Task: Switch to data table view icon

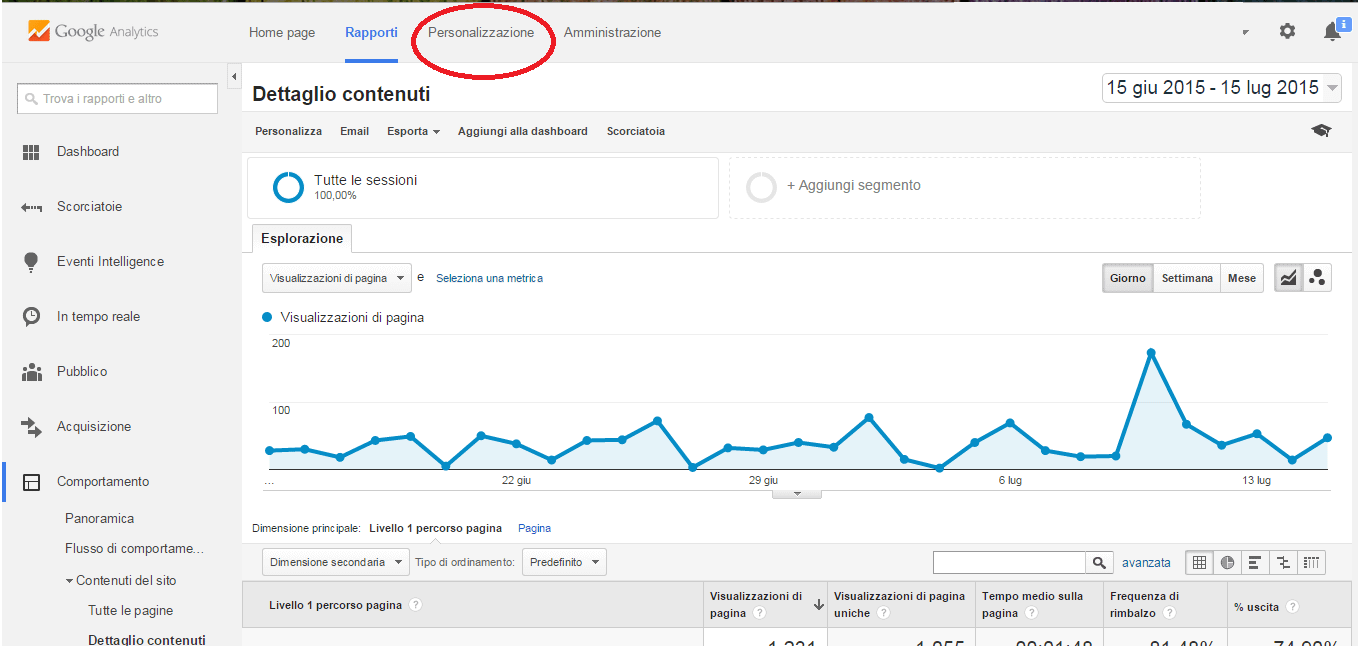Action: pos(1199,563)
